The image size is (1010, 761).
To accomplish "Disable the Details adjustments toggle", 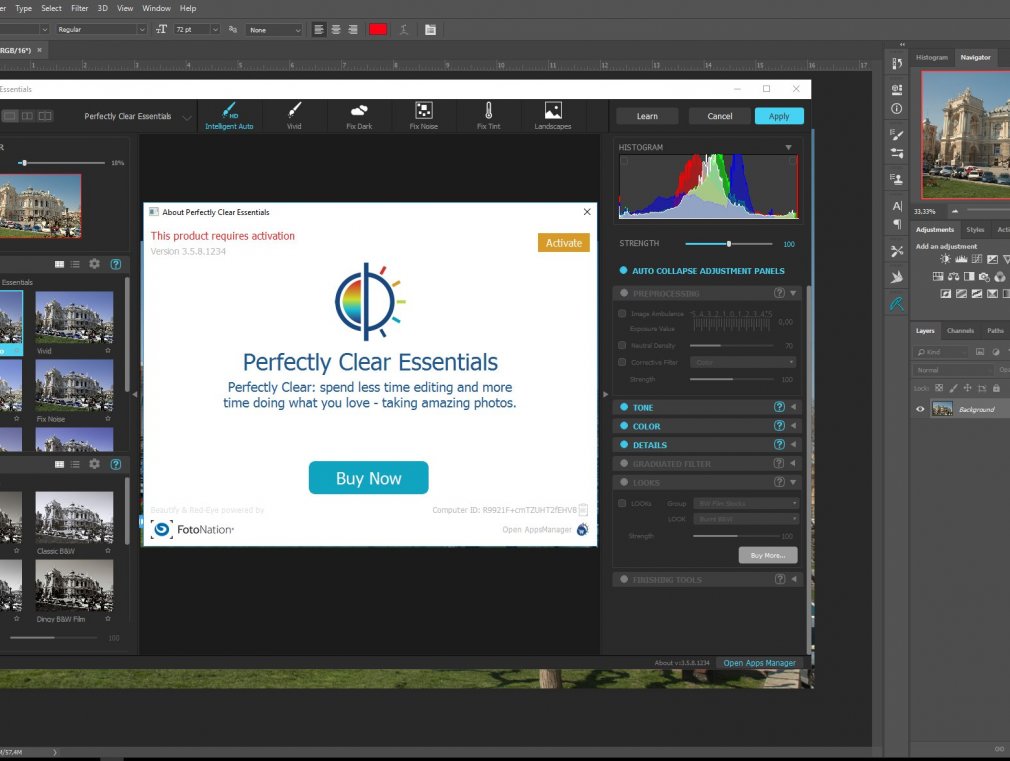I will coord(624,445).
